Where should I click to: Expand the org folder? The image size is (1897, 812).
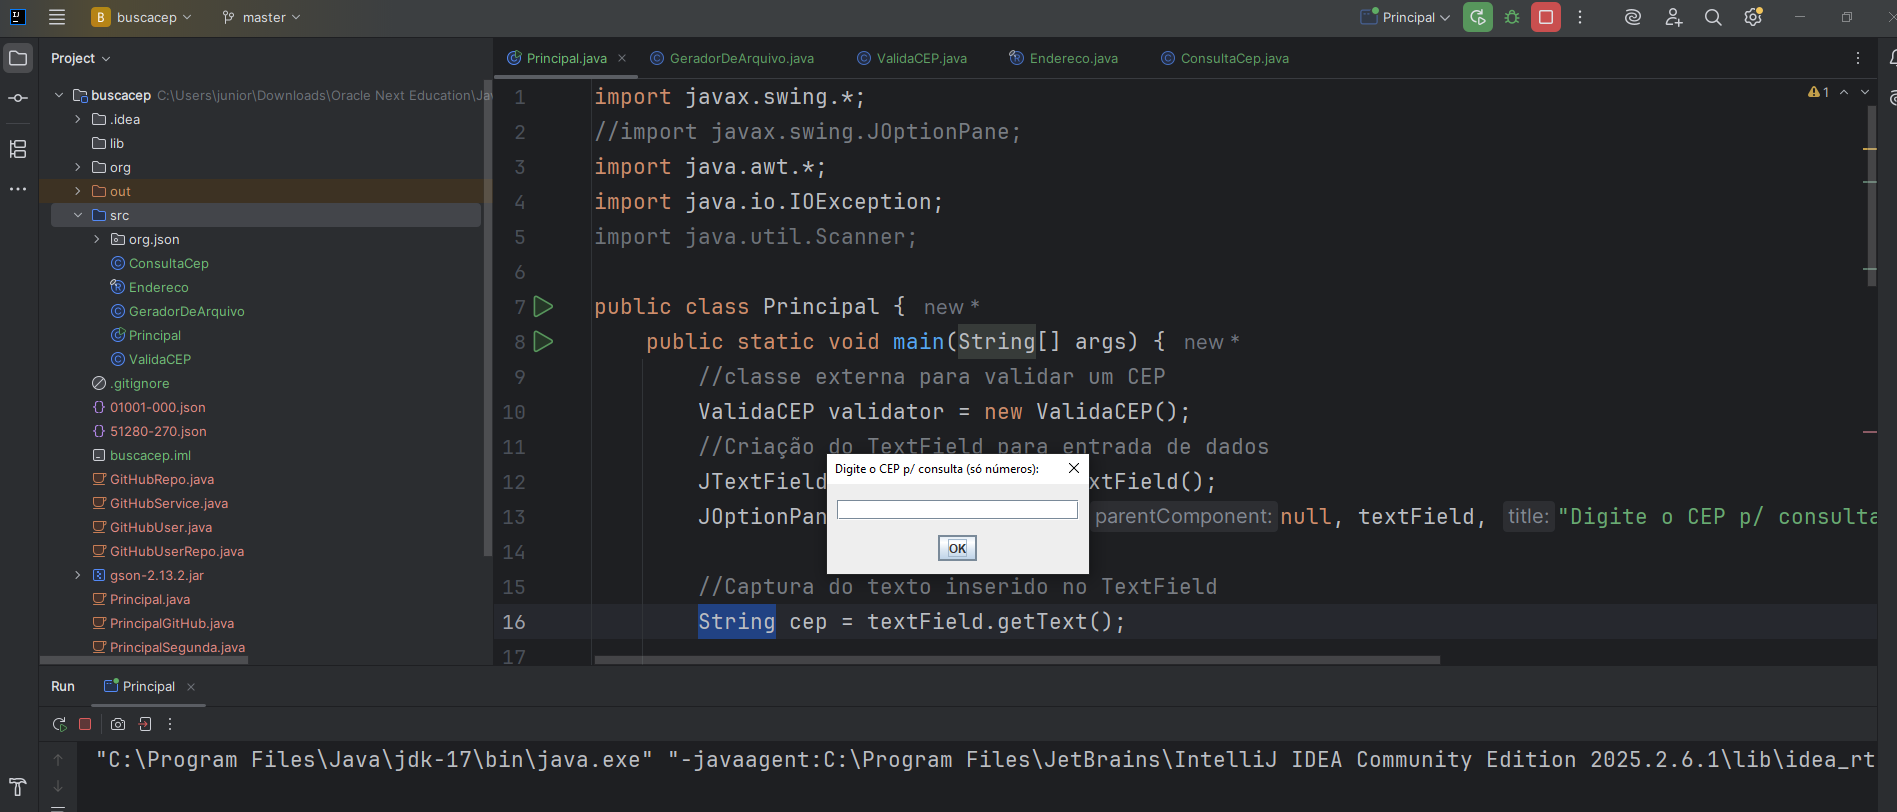point(78,167)
